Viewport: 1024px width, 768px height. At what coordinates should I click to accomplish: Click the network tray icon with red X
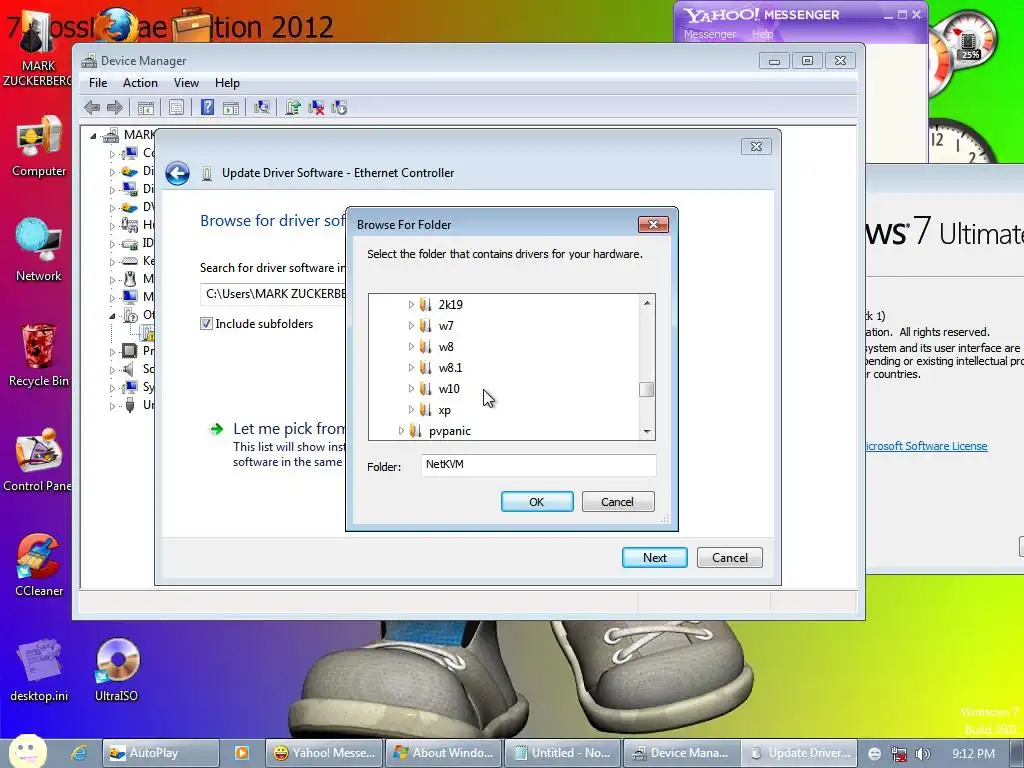point(899,754)
